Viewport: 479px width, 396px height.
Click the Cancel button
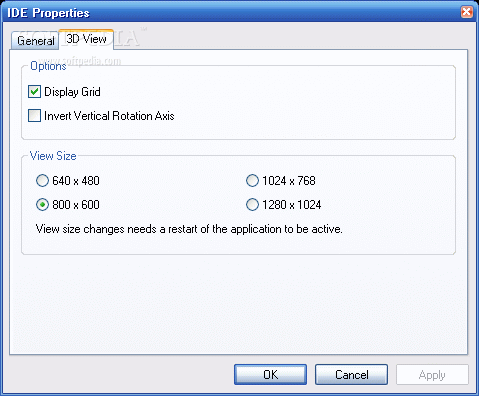pyautogui.click(x=351, y=374)
